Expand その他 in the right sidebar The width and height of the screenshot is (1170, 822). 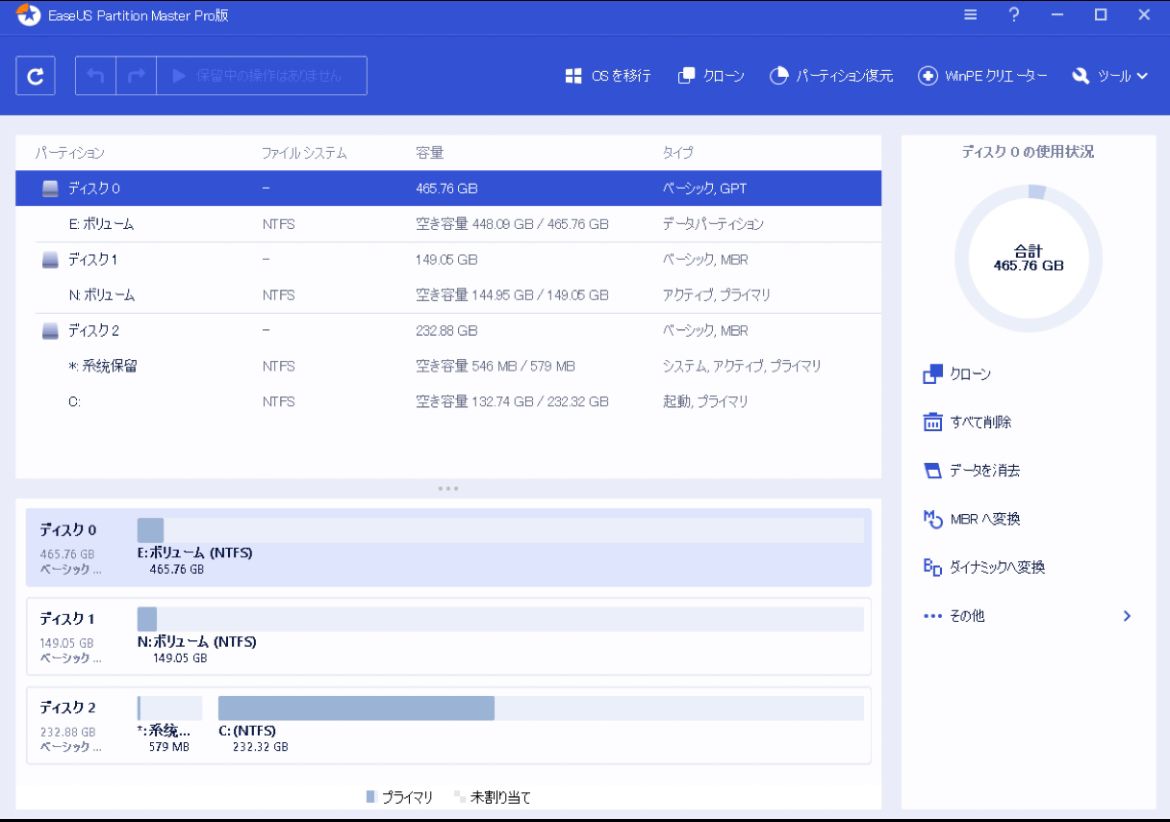click(967, 616)
